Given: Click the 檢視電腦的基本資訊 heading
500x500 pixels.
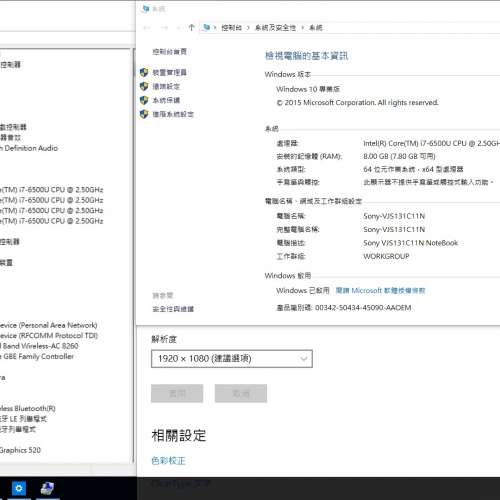Looking at the screenshot, I should 306,56.
